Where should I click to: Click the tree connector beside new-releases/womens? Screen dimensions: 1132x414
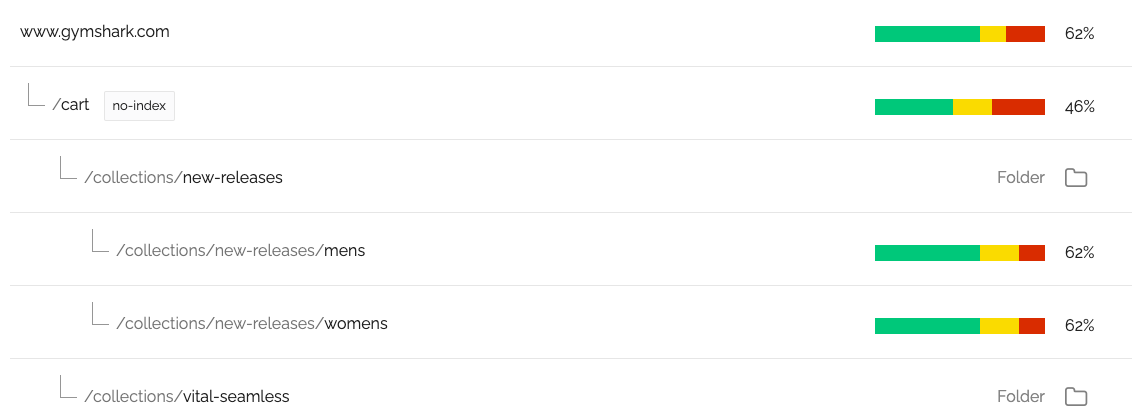pos(100,314)
